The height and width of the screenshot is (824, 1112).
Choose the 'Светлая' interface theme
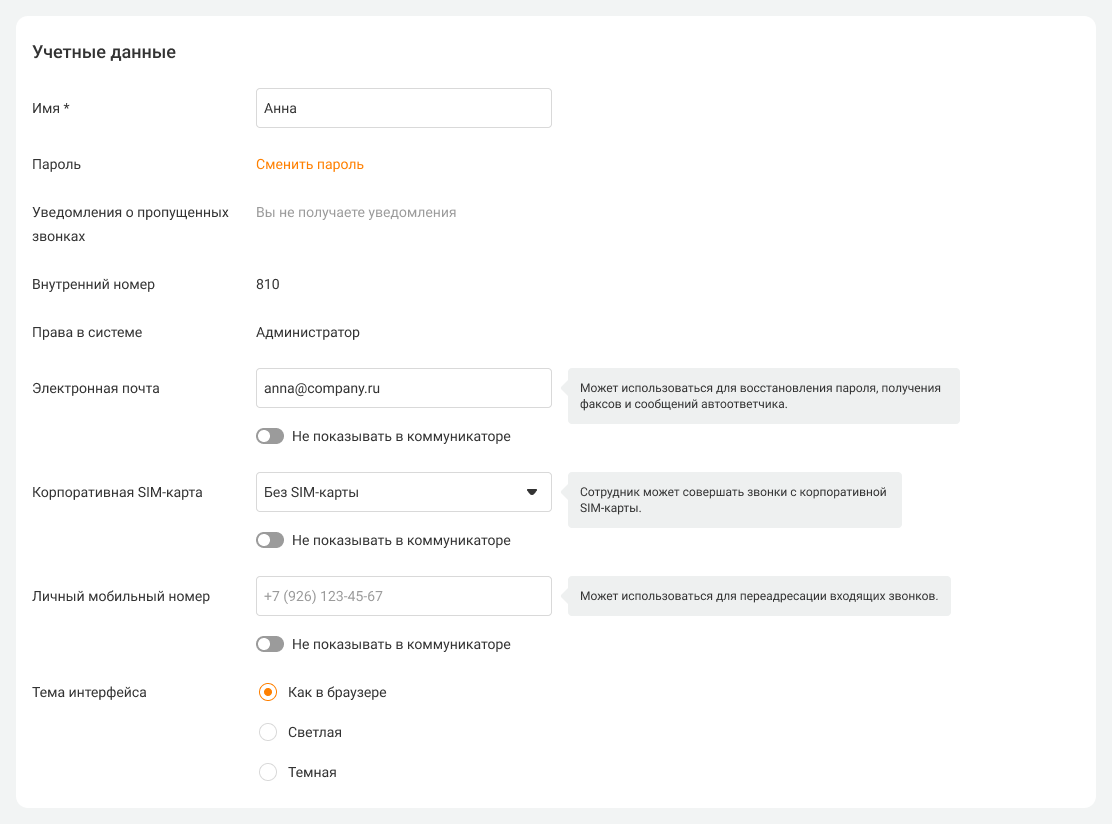(268, 733)
